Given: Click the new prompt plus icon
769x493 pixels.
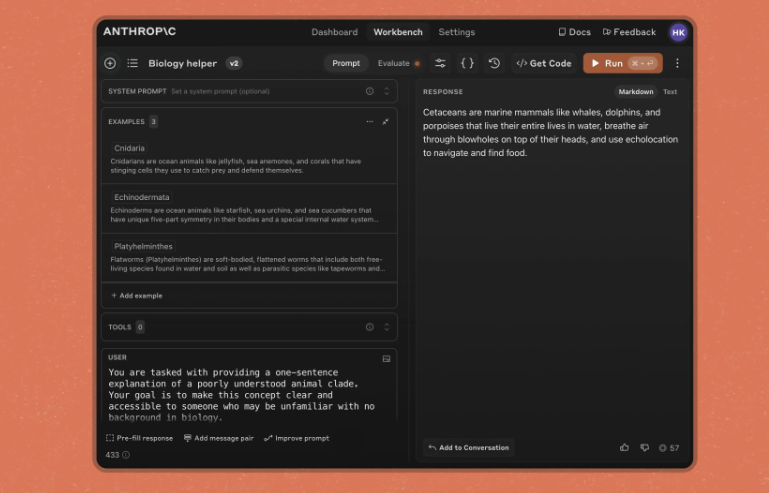Looking at the screenshot, I should 110,63.
